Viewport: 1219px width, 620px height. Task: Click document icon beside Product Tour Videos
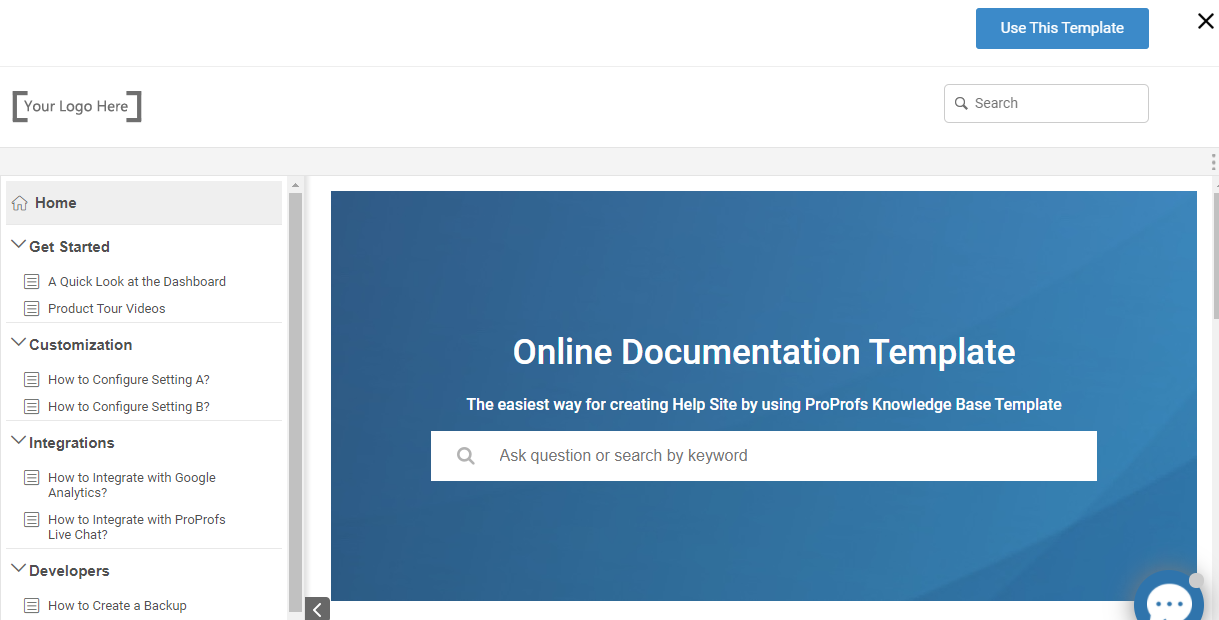click(x=32, y=309)
